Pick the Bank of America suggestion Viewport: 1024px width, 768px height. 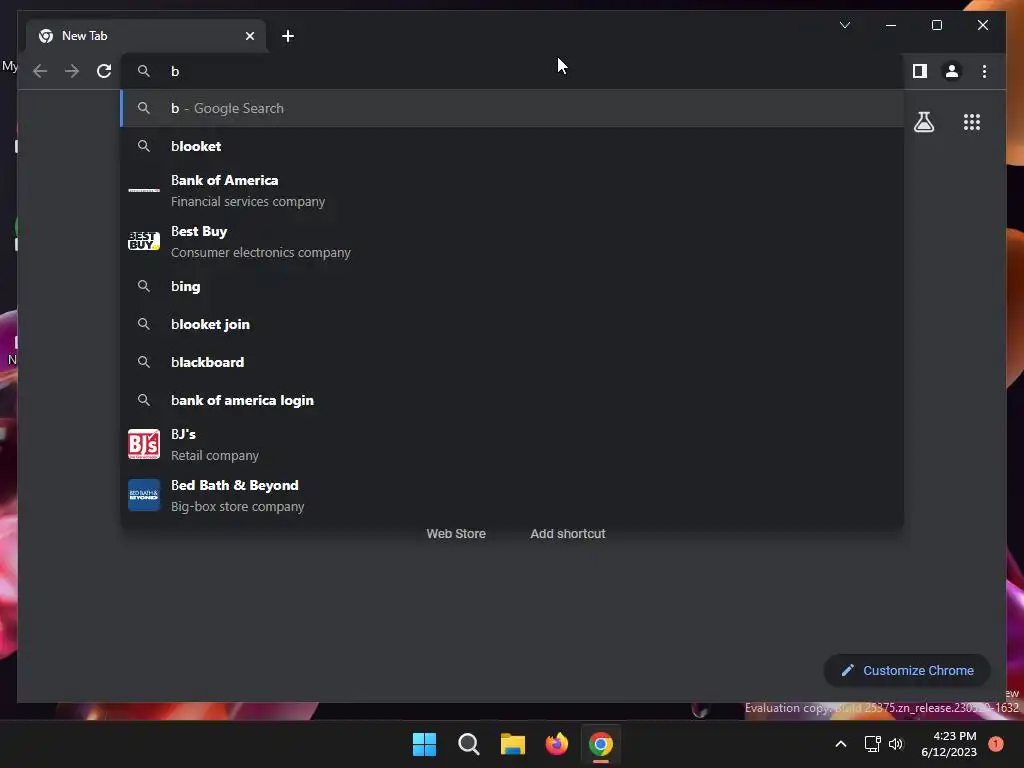pyautogui.click(x=513, y=191)
